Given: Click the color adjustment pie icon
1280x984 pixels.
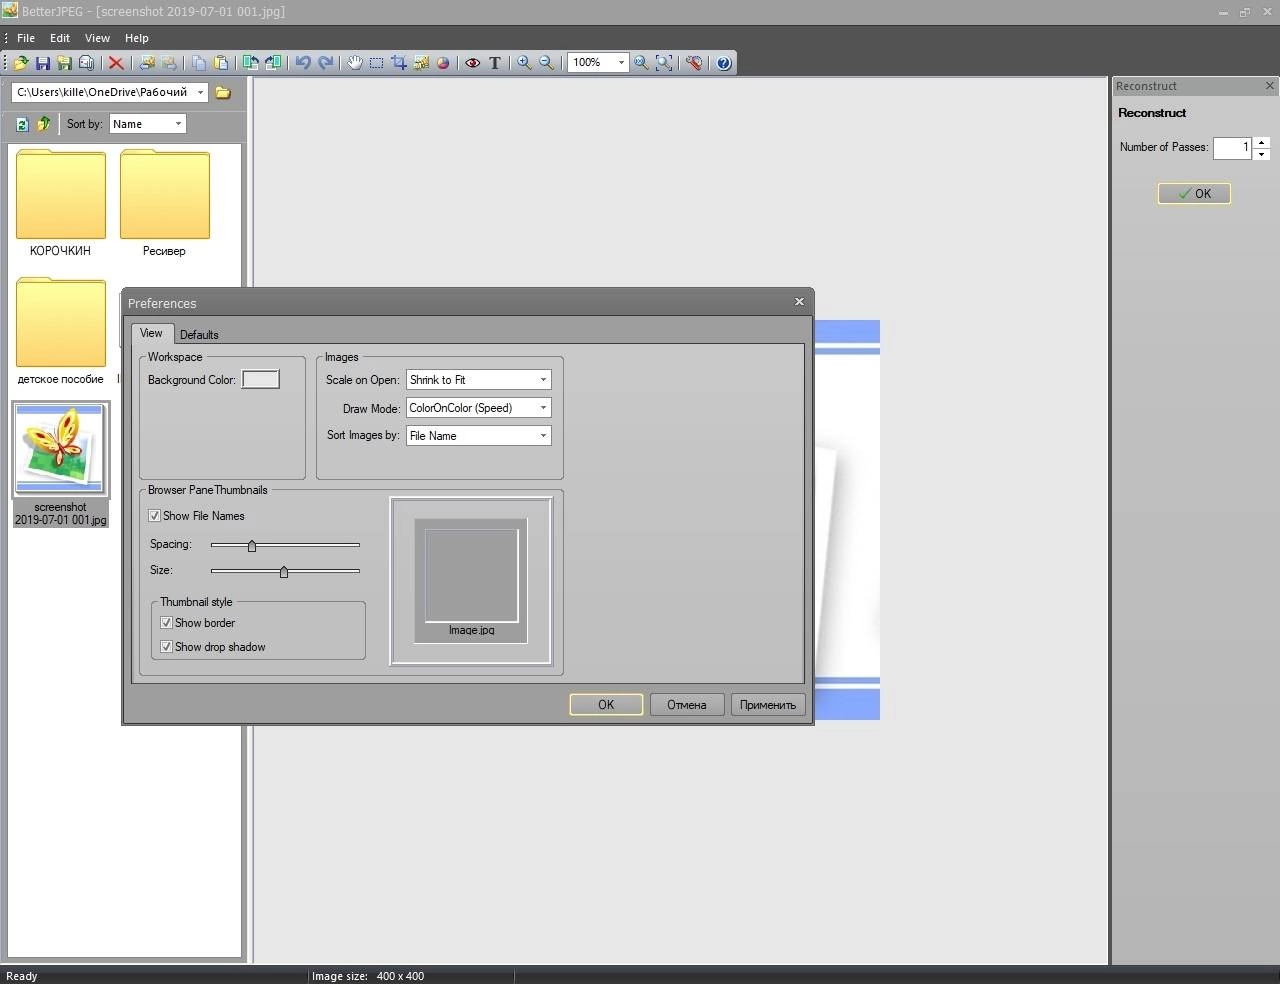Looking at the screenshot, I should (x=443, y=63).
